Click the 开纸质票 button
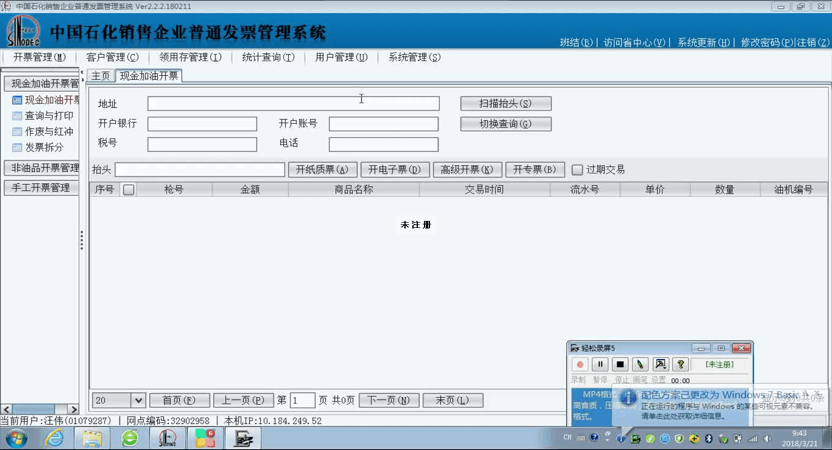The height and width of the screenshot is (450, 832). (323, 169)
